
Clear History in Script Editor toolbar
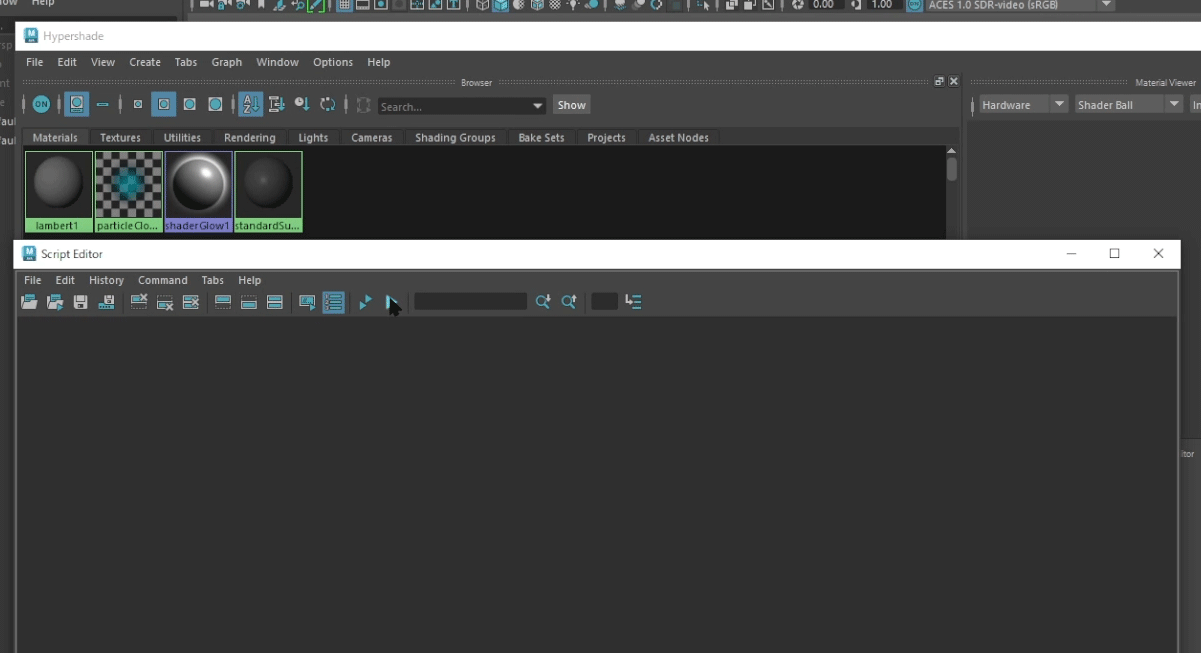139,302
